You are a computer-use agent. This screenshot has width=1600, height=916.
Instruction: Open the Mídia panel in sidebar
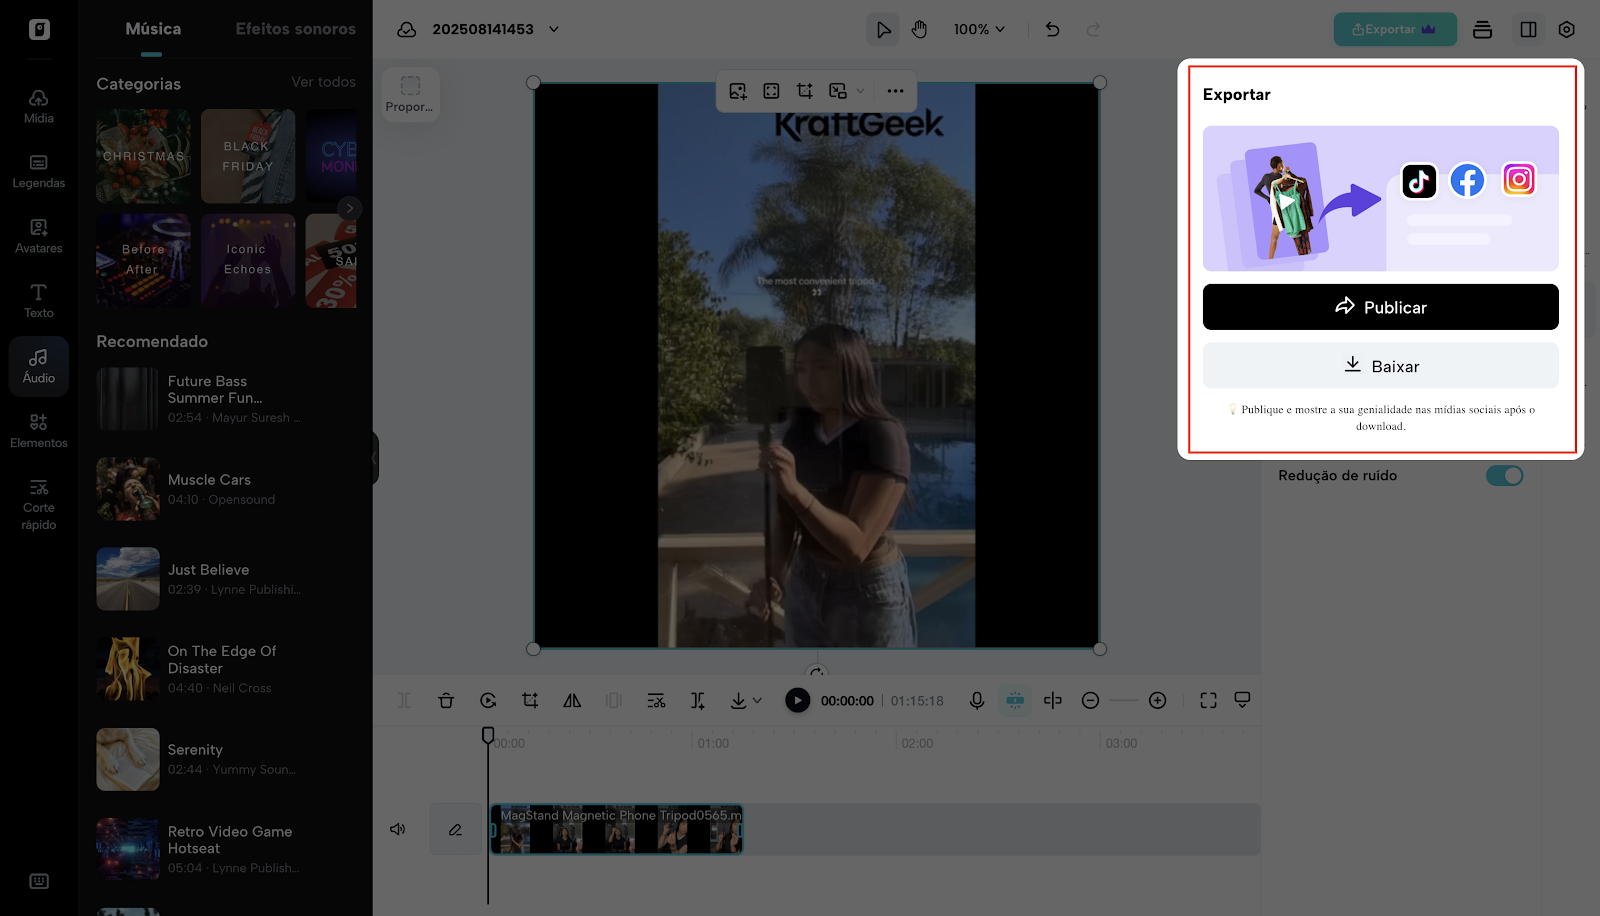(x=39, y=107)
